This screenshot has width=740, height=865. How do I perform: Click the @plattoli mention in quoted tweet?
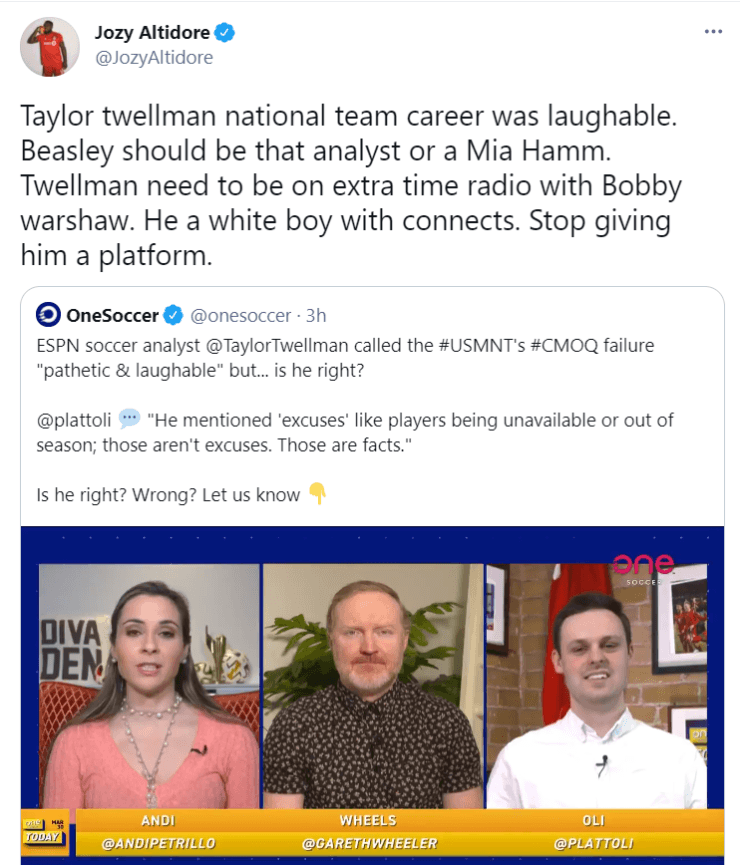coord(74,420)
